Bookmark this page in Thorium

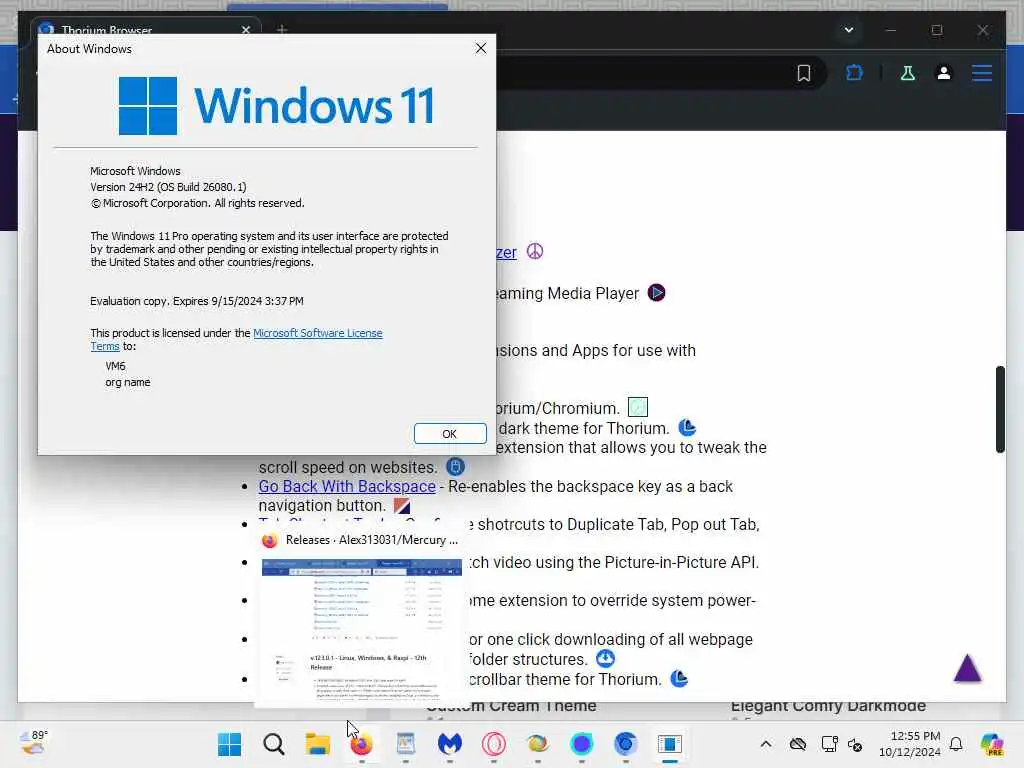click(804, 73)
